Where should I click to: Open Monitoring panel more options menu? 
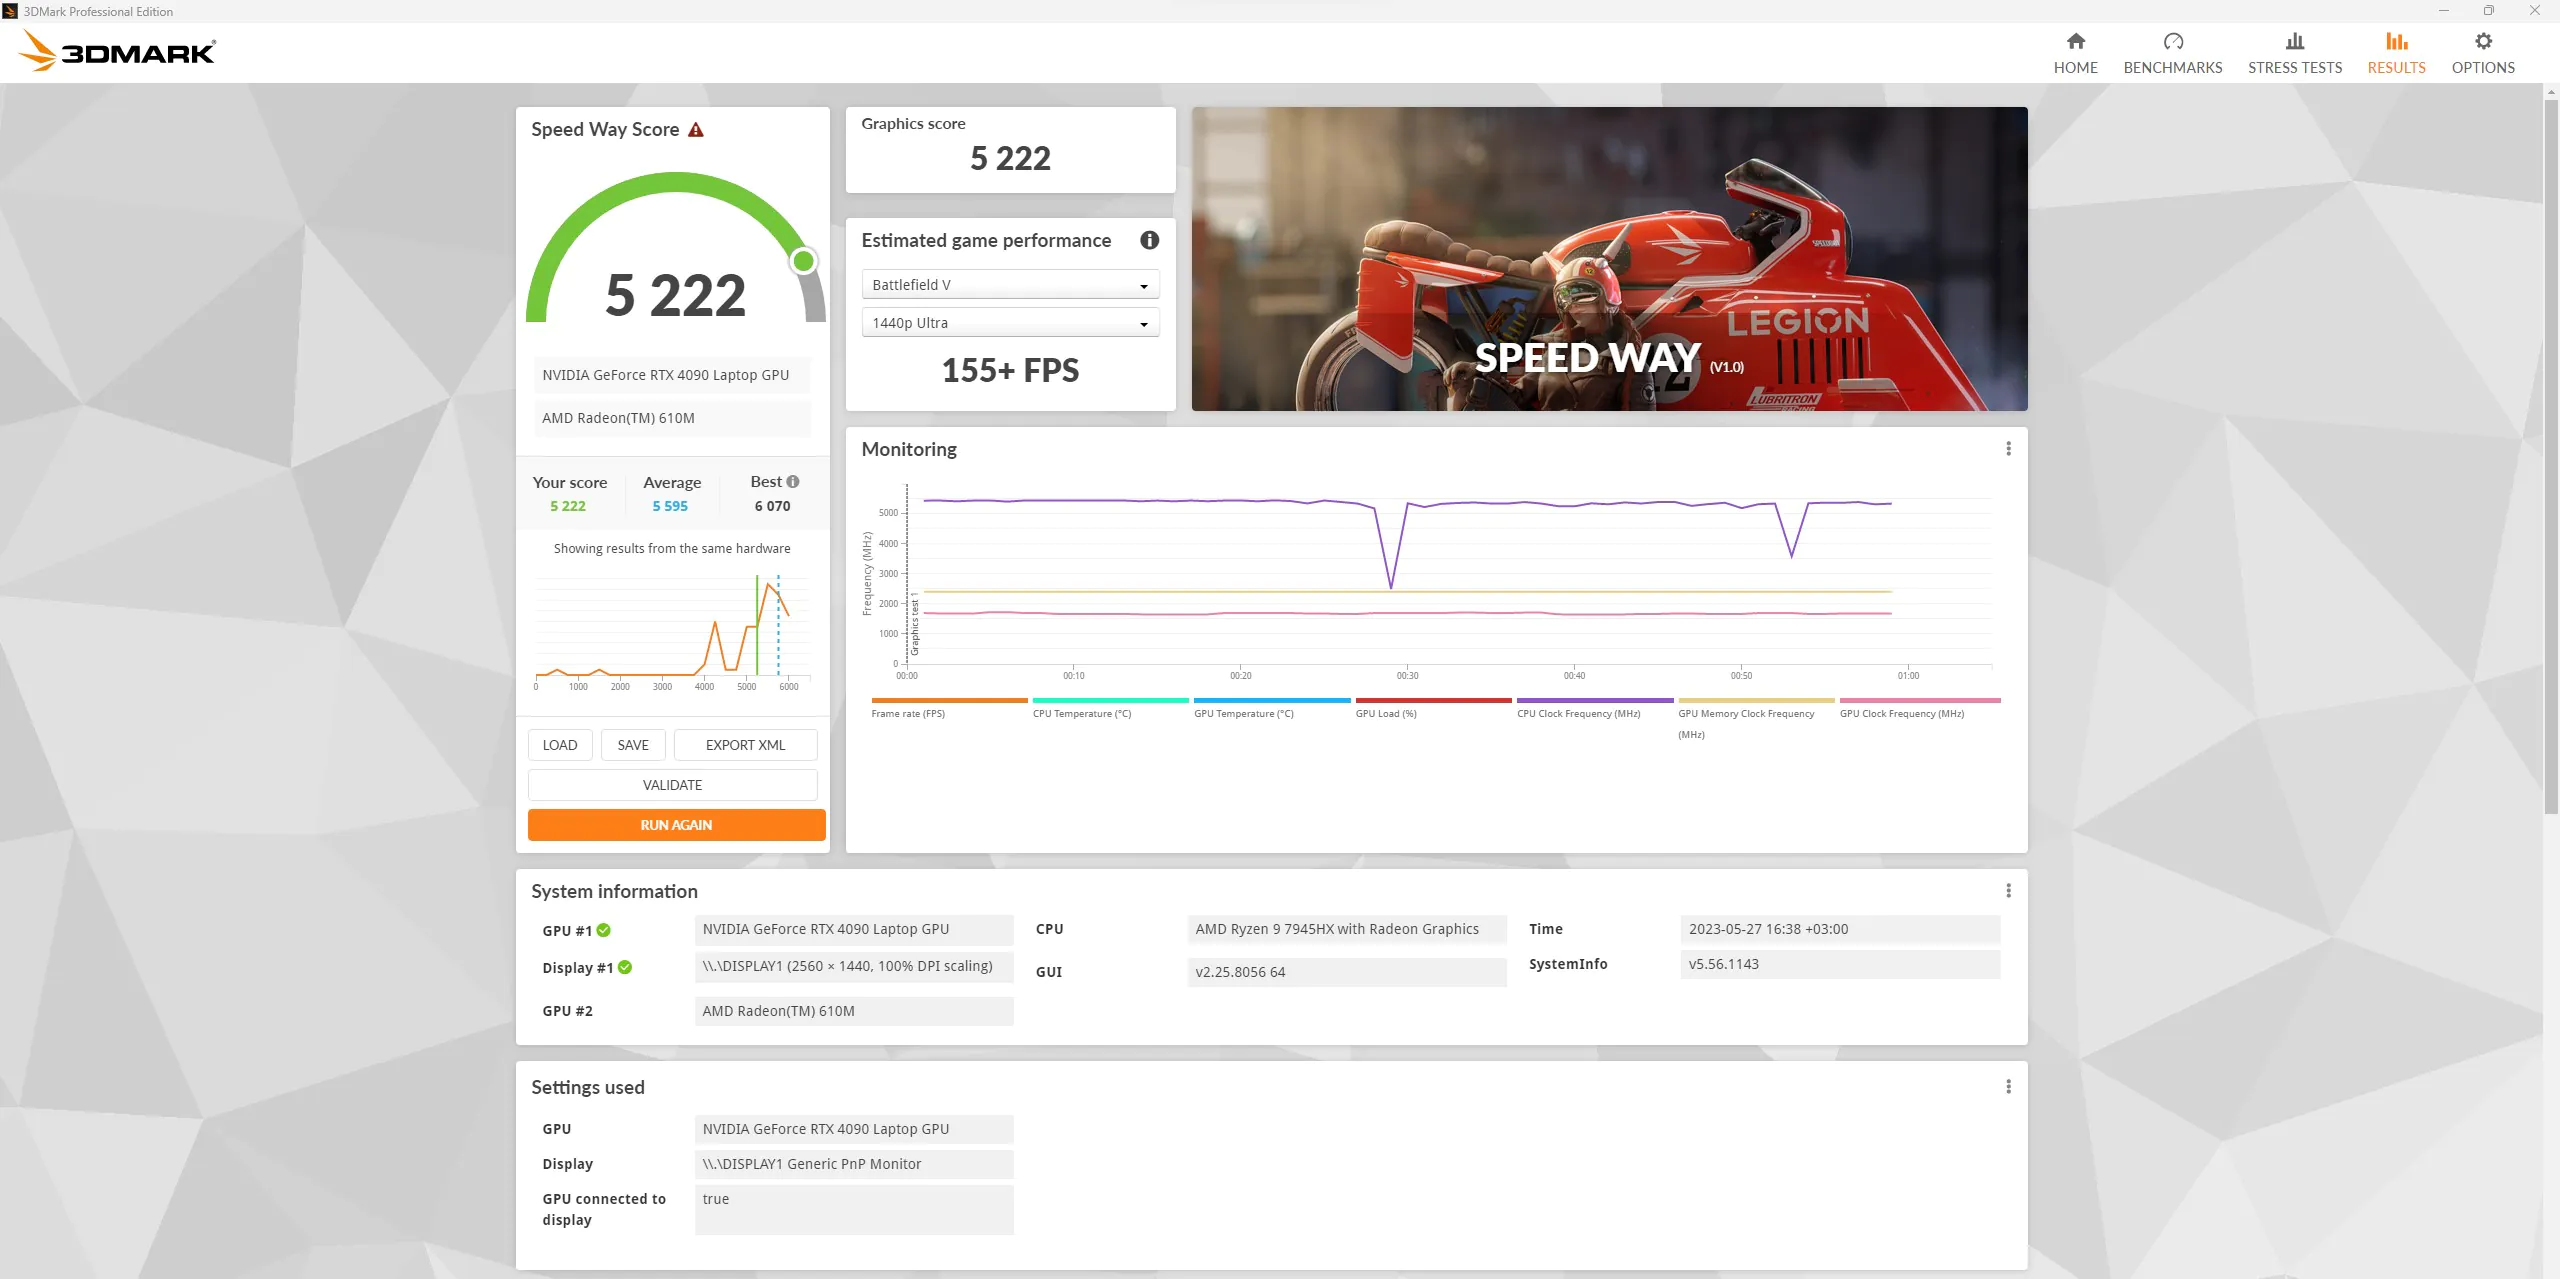[2008, 449]
